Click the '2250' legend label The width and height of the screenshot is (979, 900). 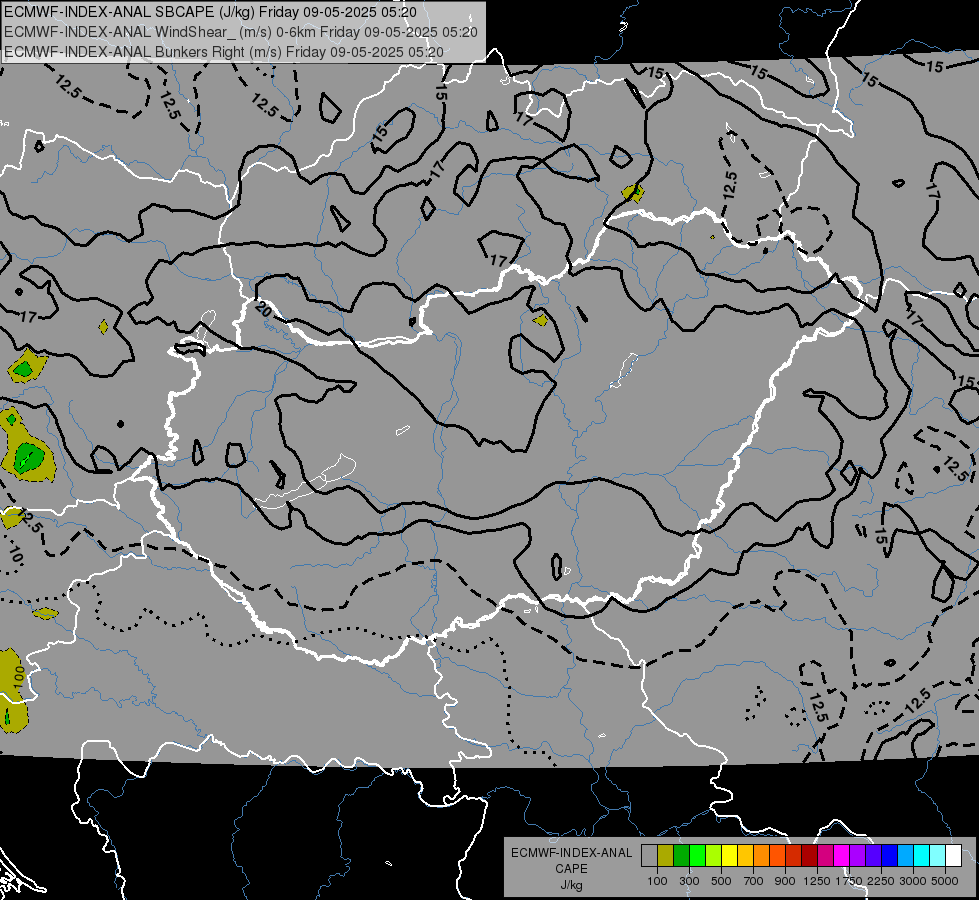click(880, 881)
